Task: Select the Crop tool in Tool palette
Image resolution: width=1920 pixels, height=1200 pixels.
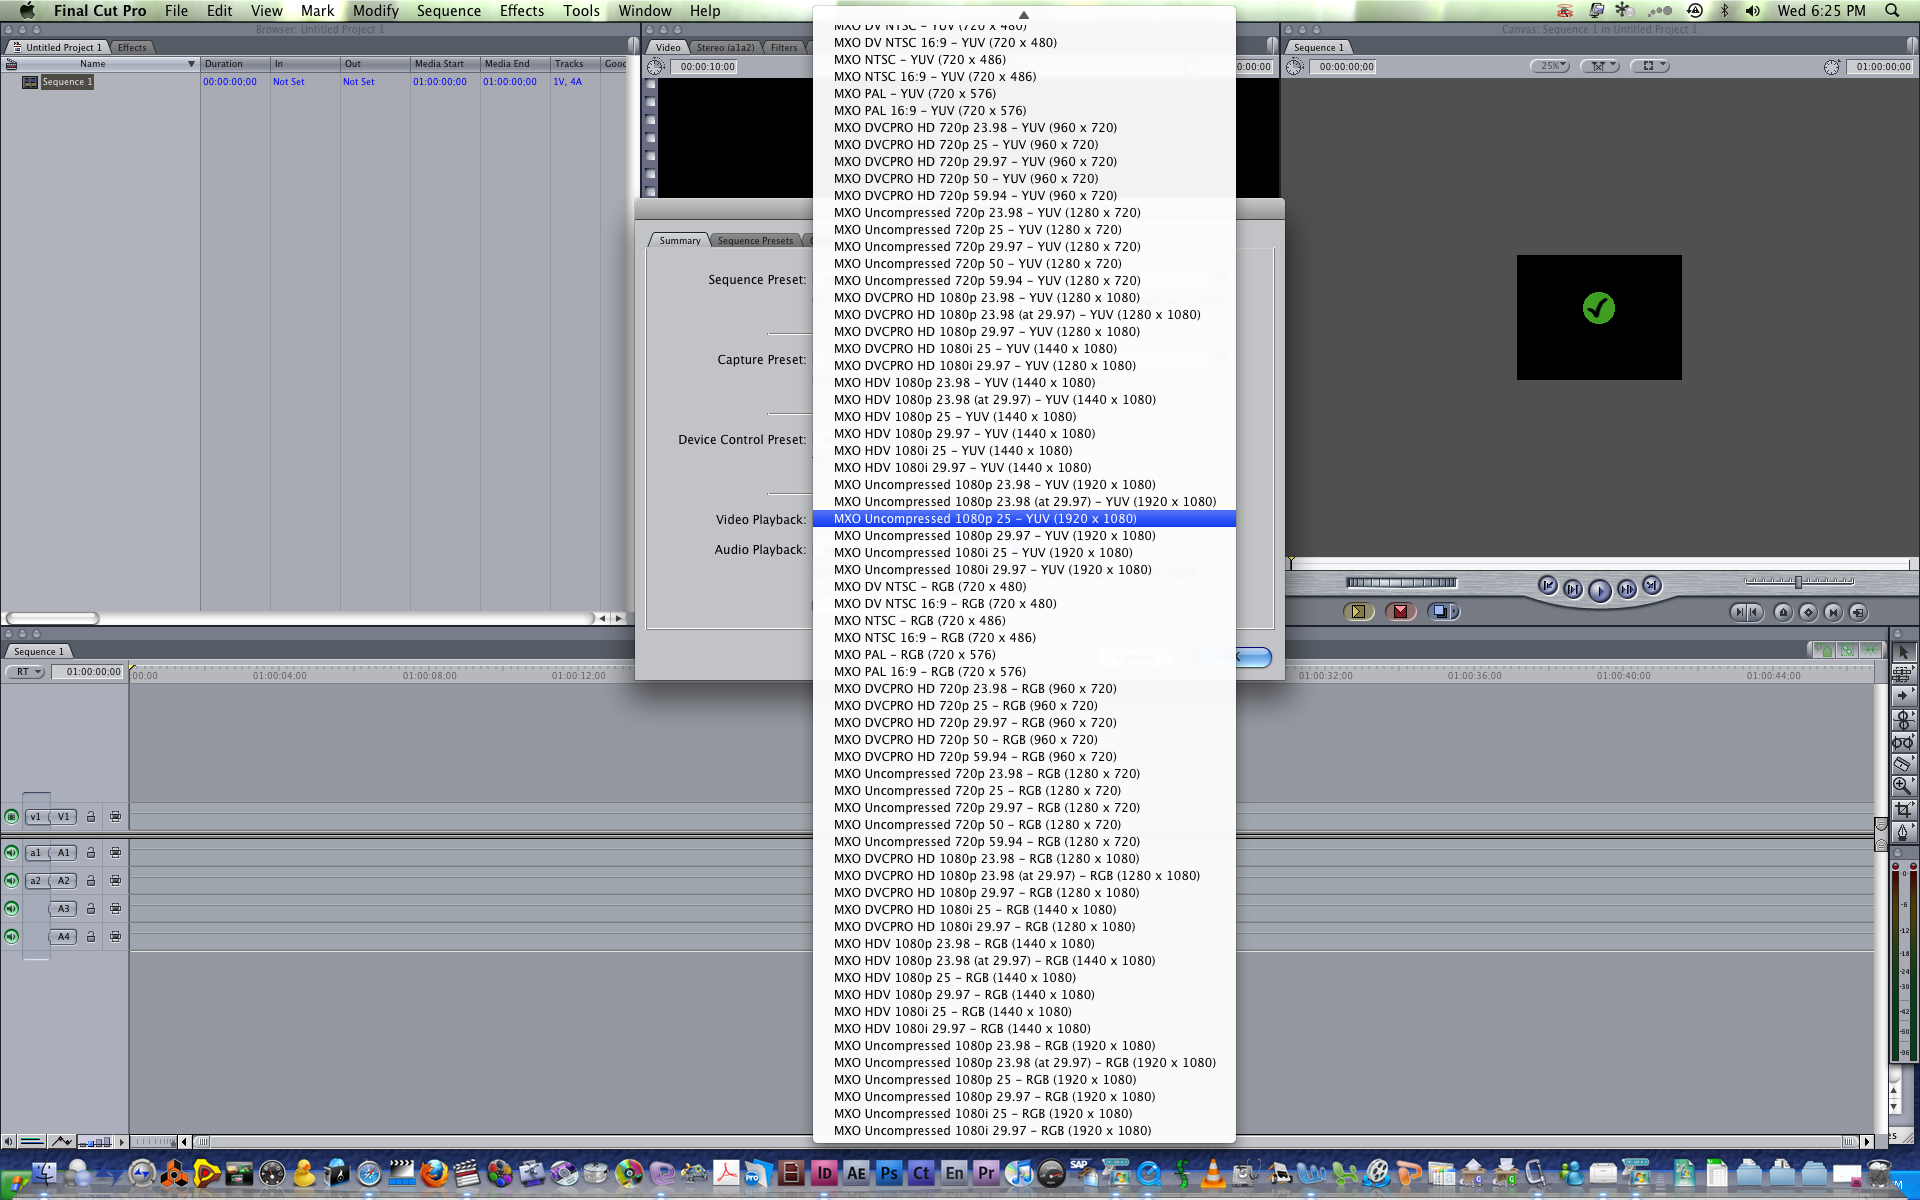Action: [1902, 808]
